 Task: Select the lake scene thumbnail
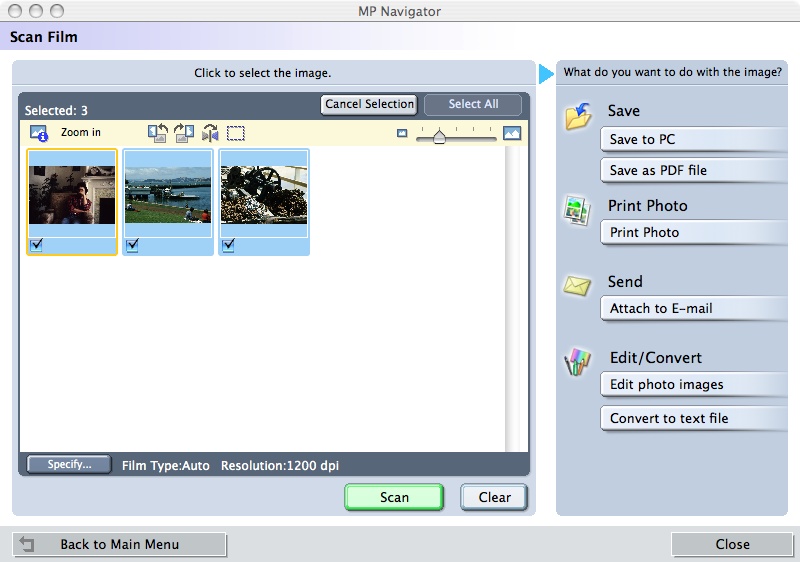click(x=168, y=195)
